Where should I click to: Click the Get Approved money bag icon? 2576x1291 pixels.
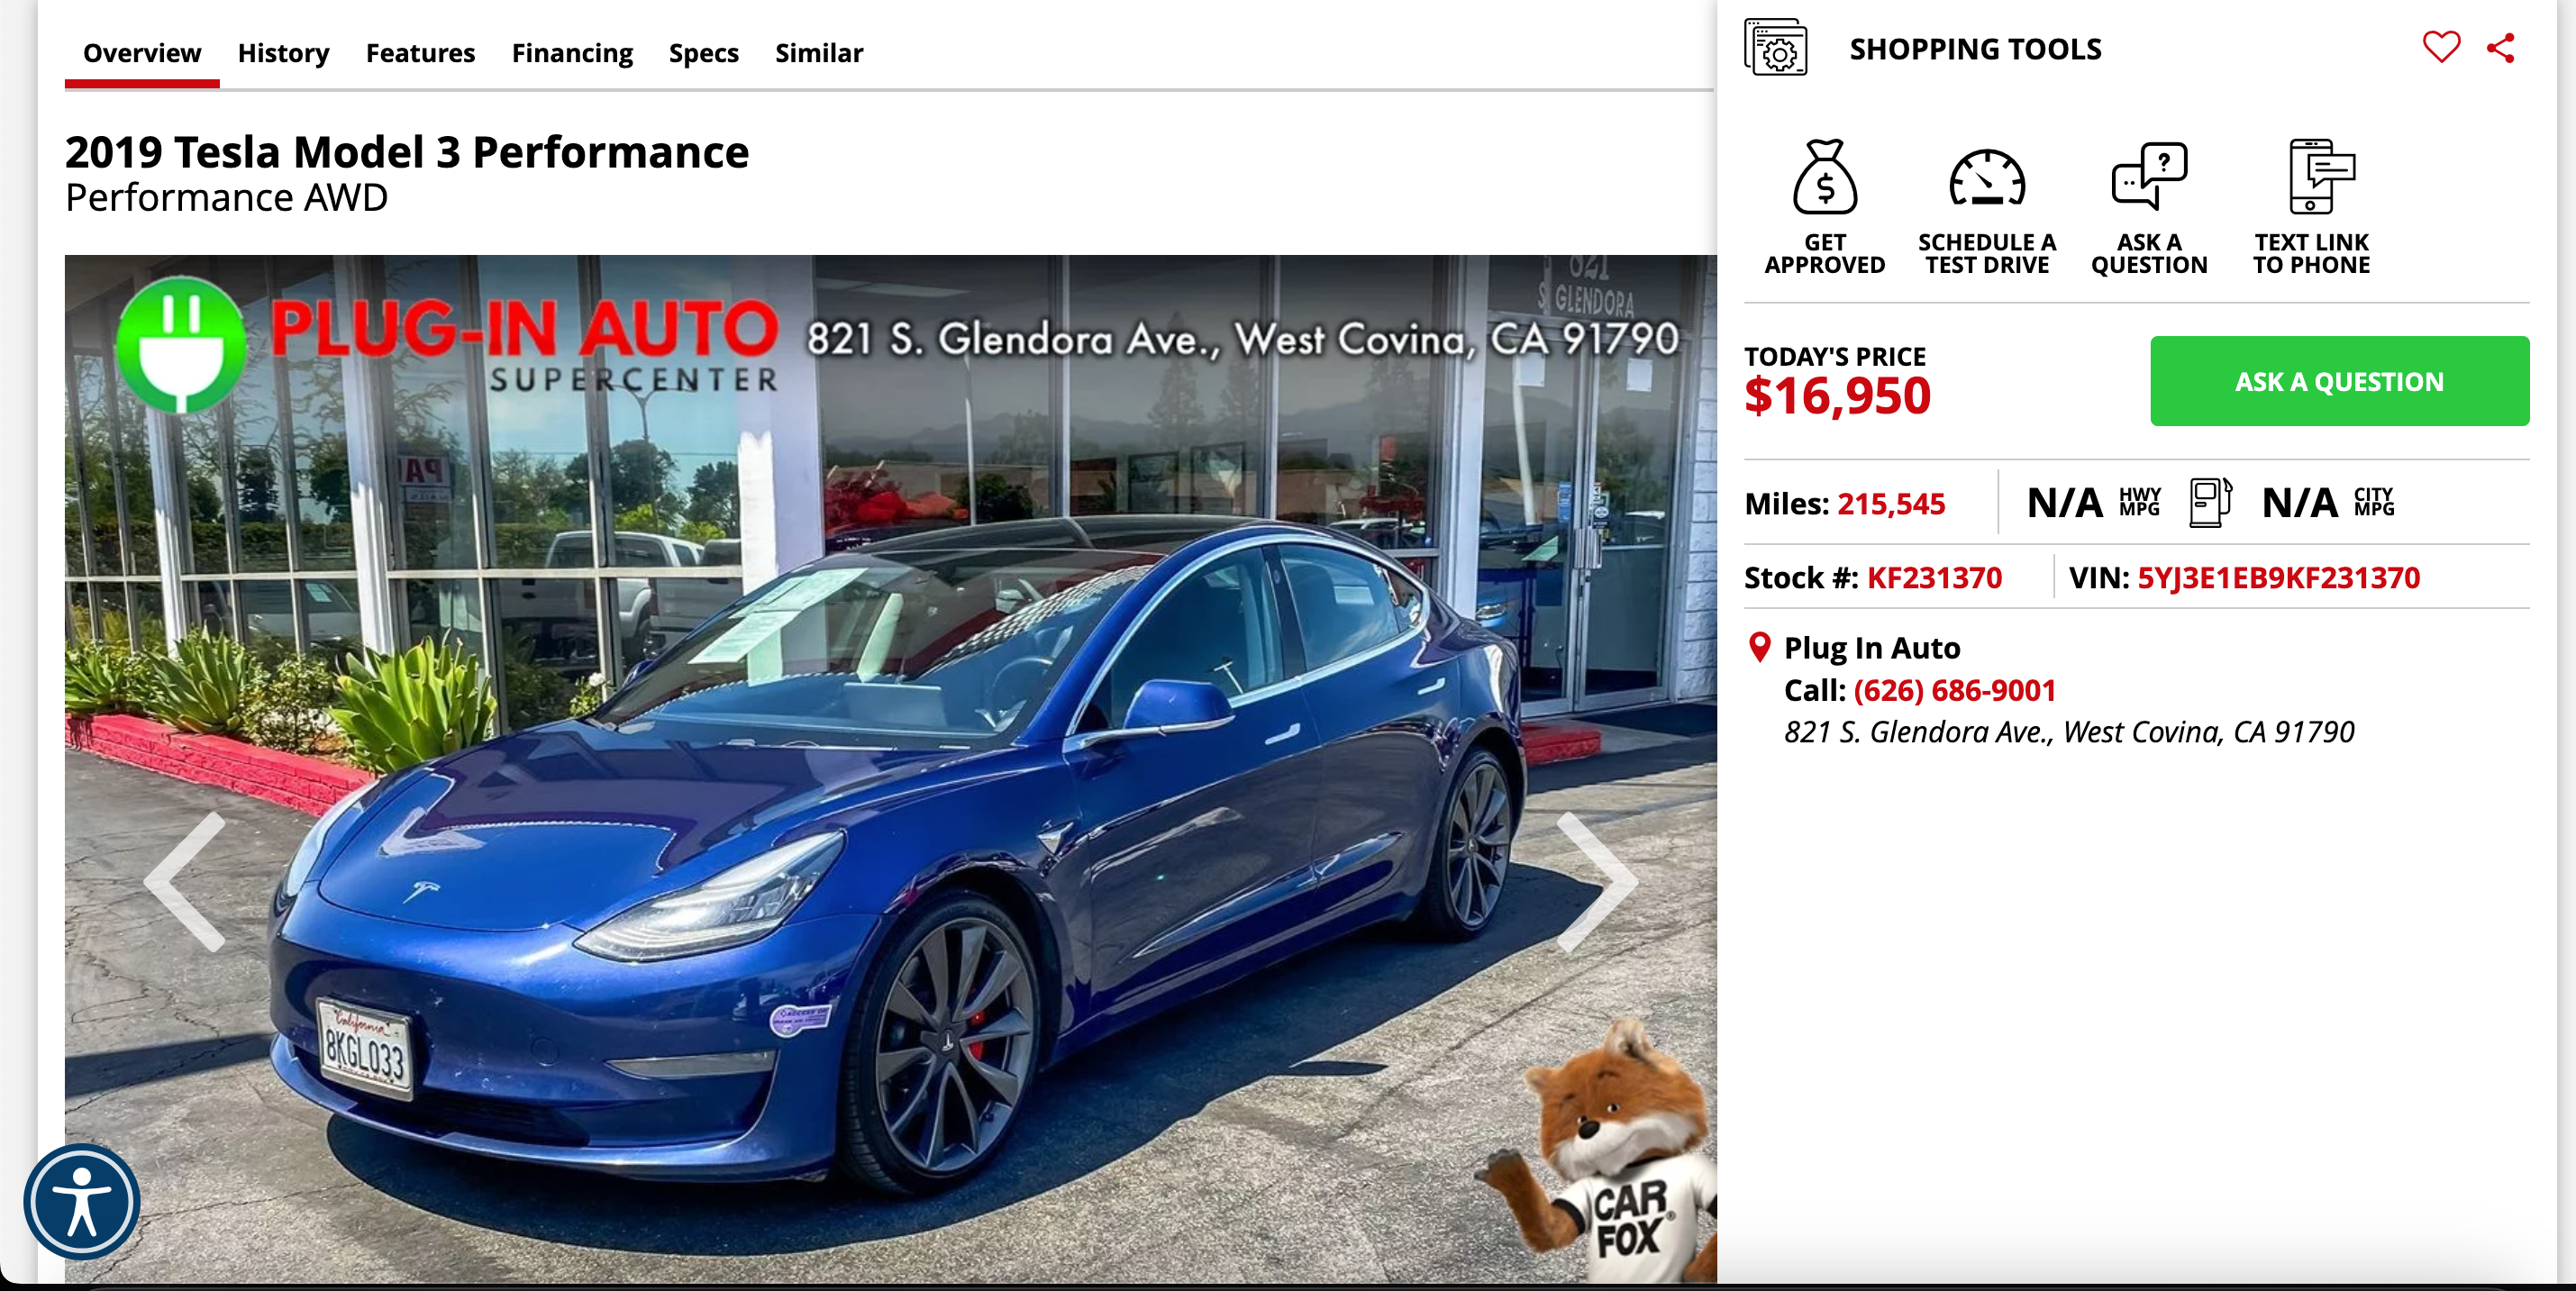click(1824, 177)
